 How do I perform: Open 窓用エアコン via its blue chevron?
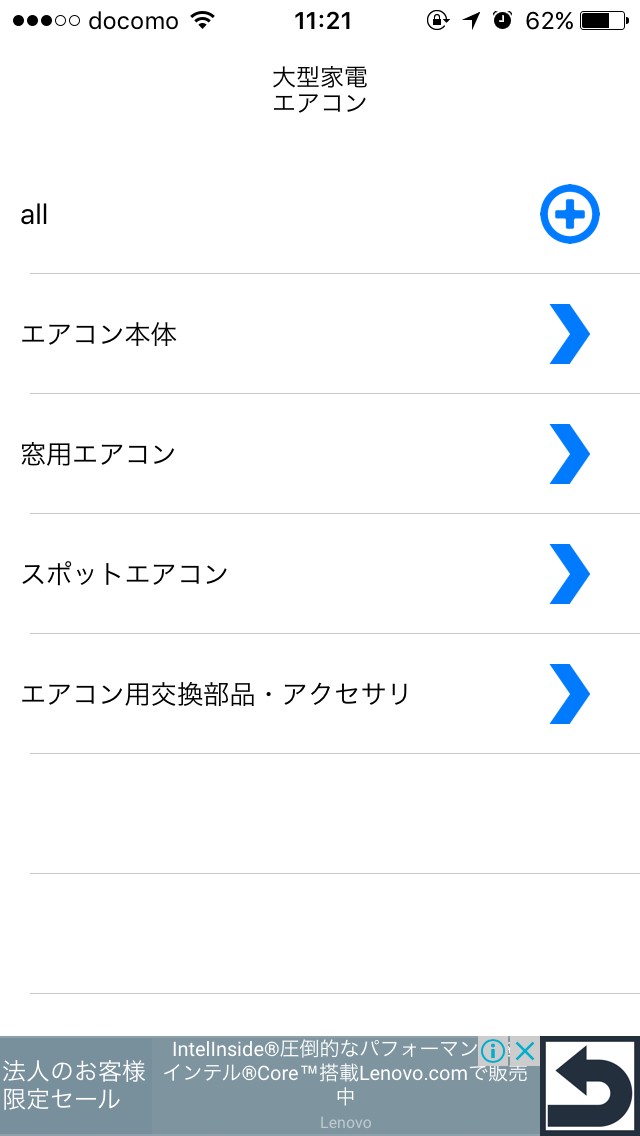(570, 454)
